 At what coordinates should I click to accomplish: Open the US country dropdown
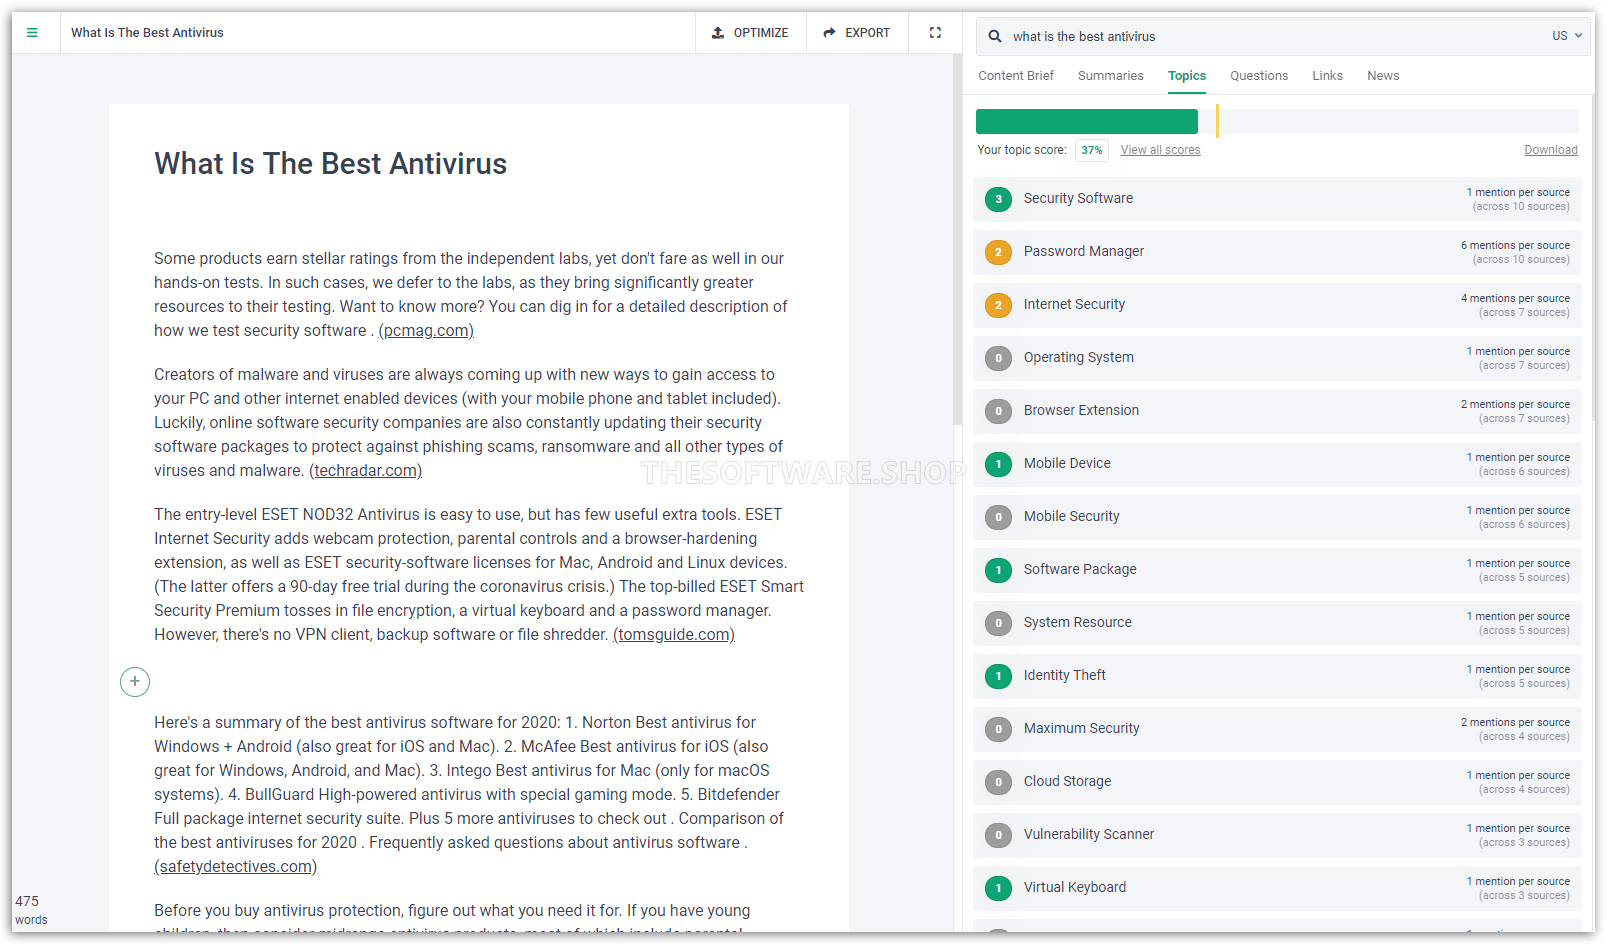point(1566,36)
